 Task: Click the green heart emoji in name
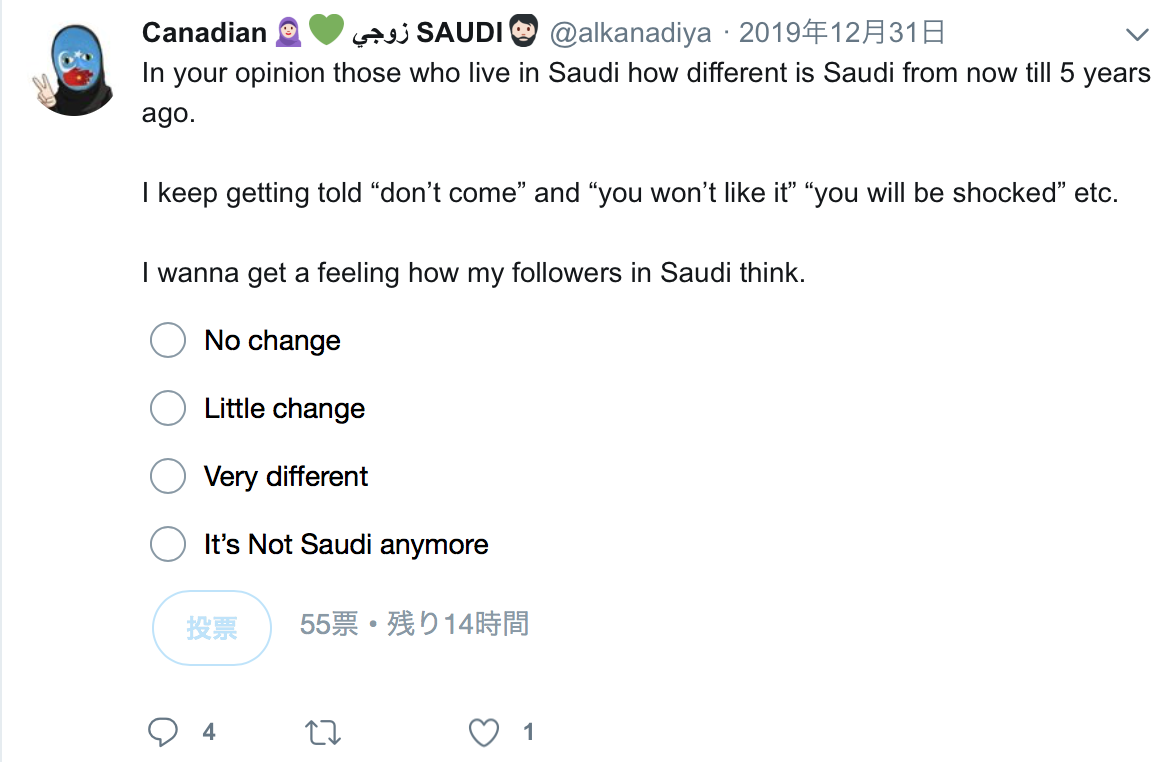tap(326, 32)
